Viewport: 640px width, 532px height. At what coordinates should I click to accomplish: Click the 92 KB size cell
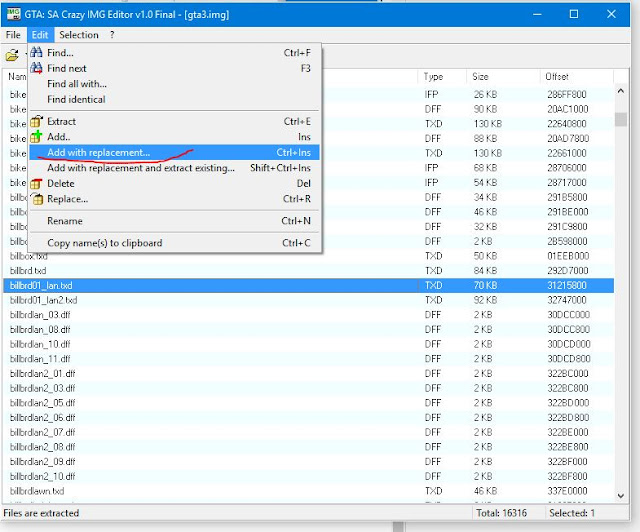pyautogui.click(x=485, y=300)
